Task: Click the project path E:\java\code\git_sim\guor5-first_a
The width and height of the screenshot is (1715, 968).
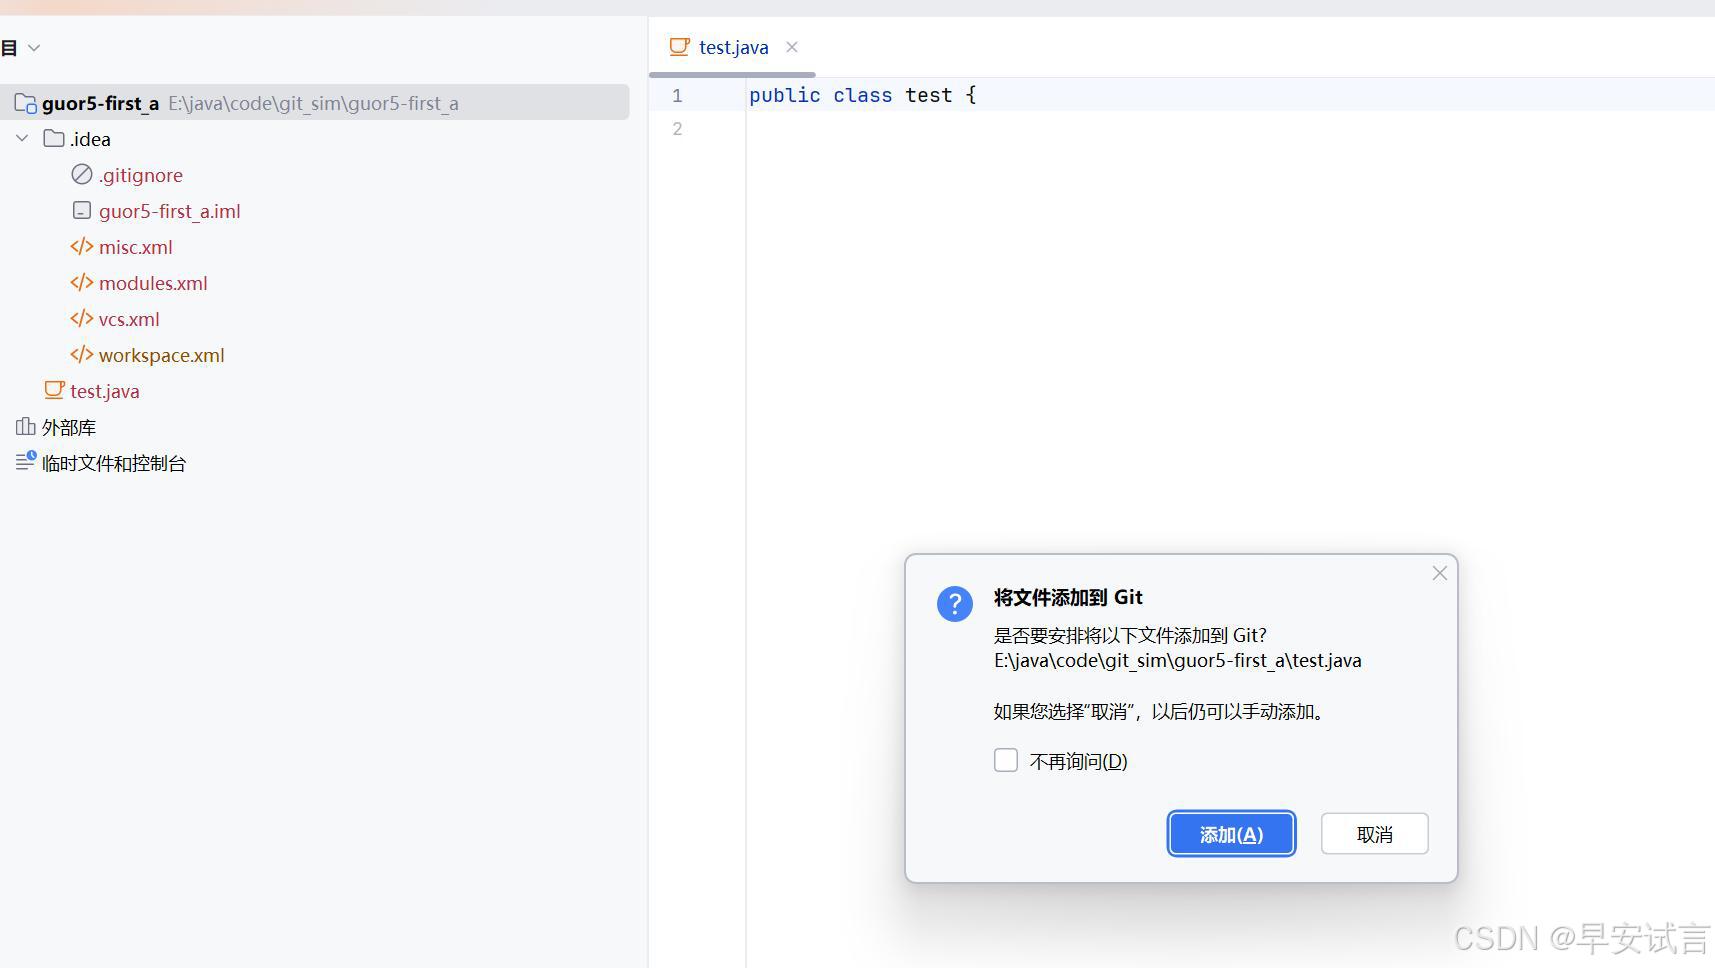Action: click(313, 103)
